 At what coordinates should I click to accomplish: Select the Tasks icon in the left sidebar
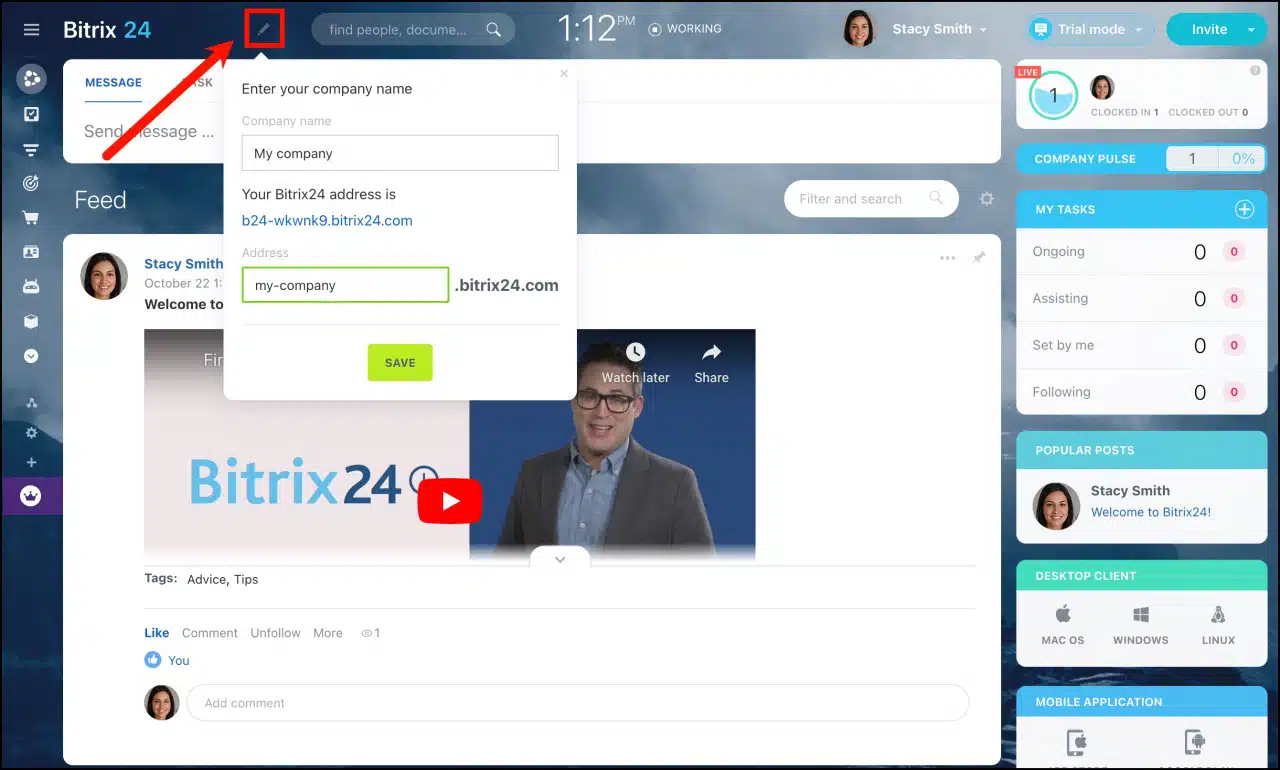pyautogui.click(x=31, y=115)
